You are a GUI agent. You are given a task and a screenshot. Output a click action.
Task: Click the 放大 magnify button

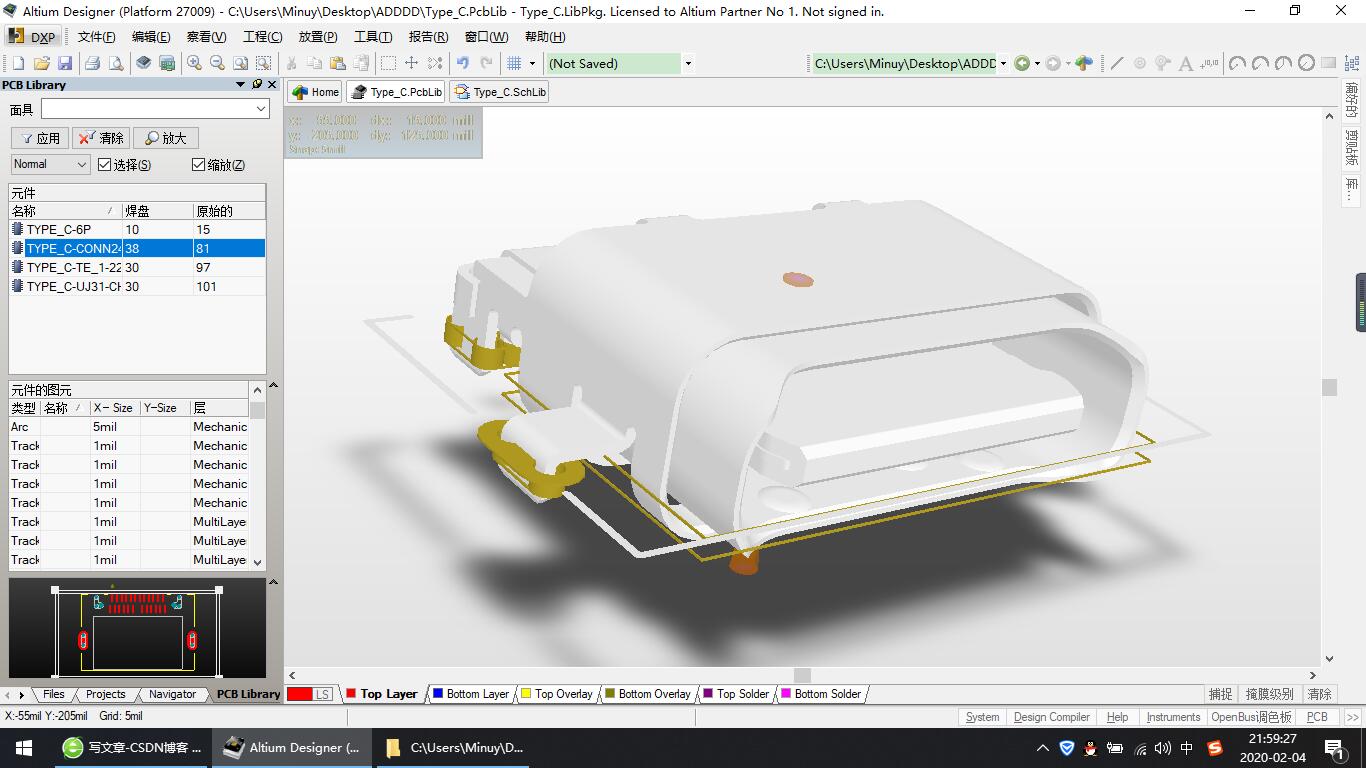coord(166,138)
